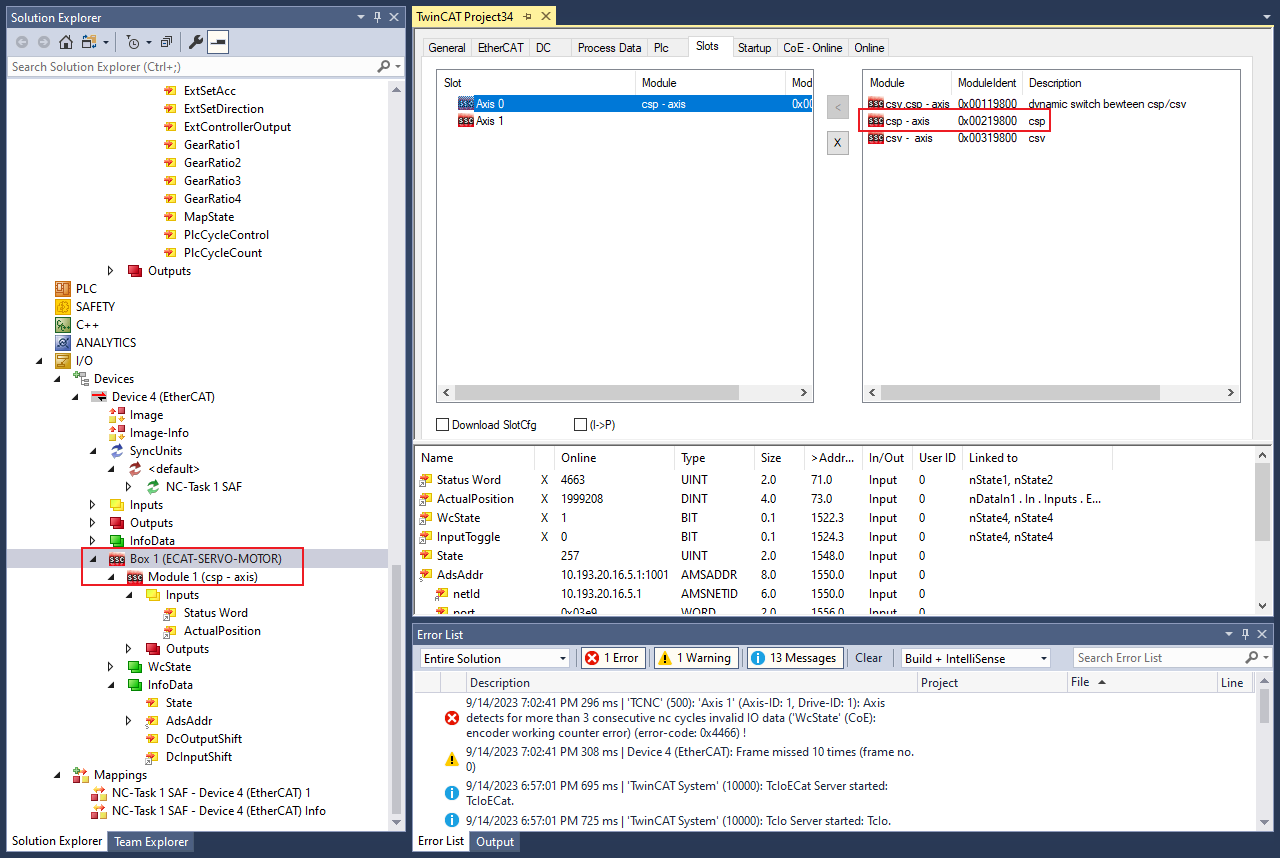Click the Clear button in Error List
Viewport: 1280px width, 858px height.
tap(868, 658)
